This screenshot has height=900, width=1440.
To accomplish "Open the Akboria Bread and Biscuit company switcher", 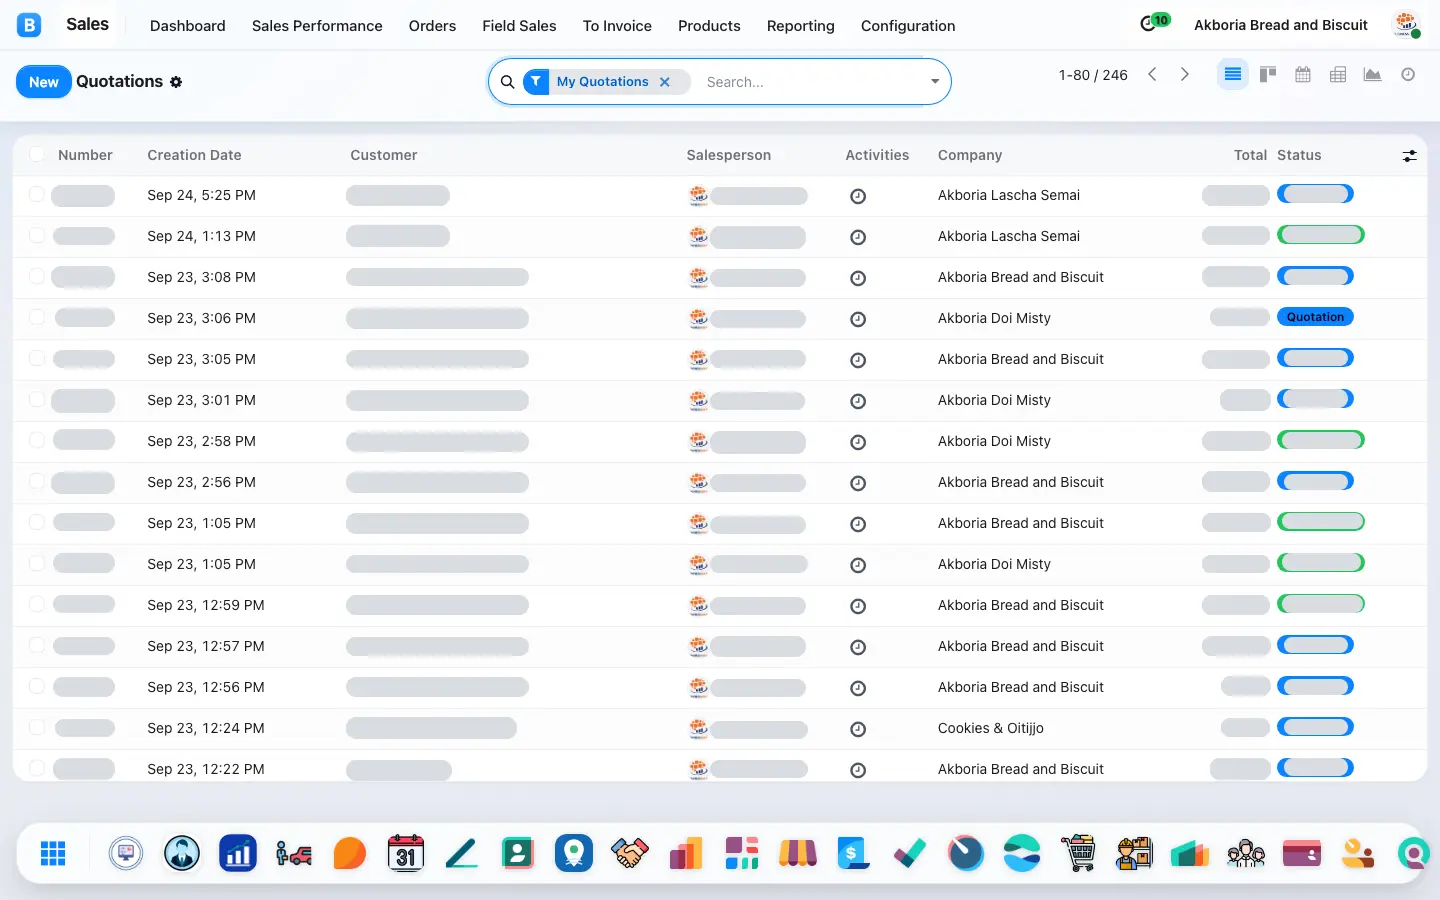I will (x=1281, y=25).
